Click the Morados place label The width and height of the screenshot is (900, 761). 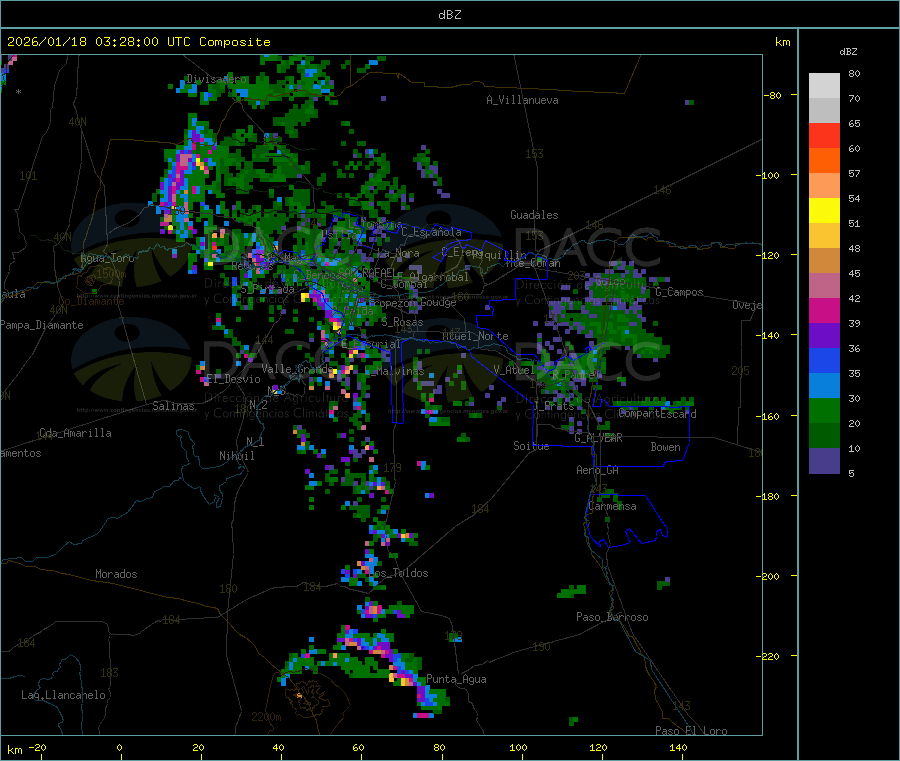pos(116,574)
